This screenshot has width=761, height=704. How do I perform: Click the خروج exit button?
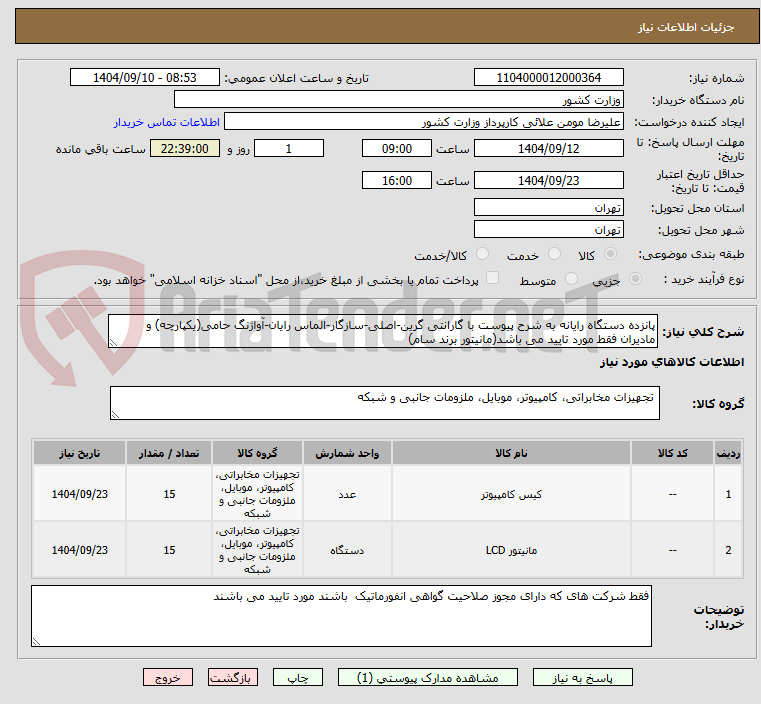(x=167, y=677)
